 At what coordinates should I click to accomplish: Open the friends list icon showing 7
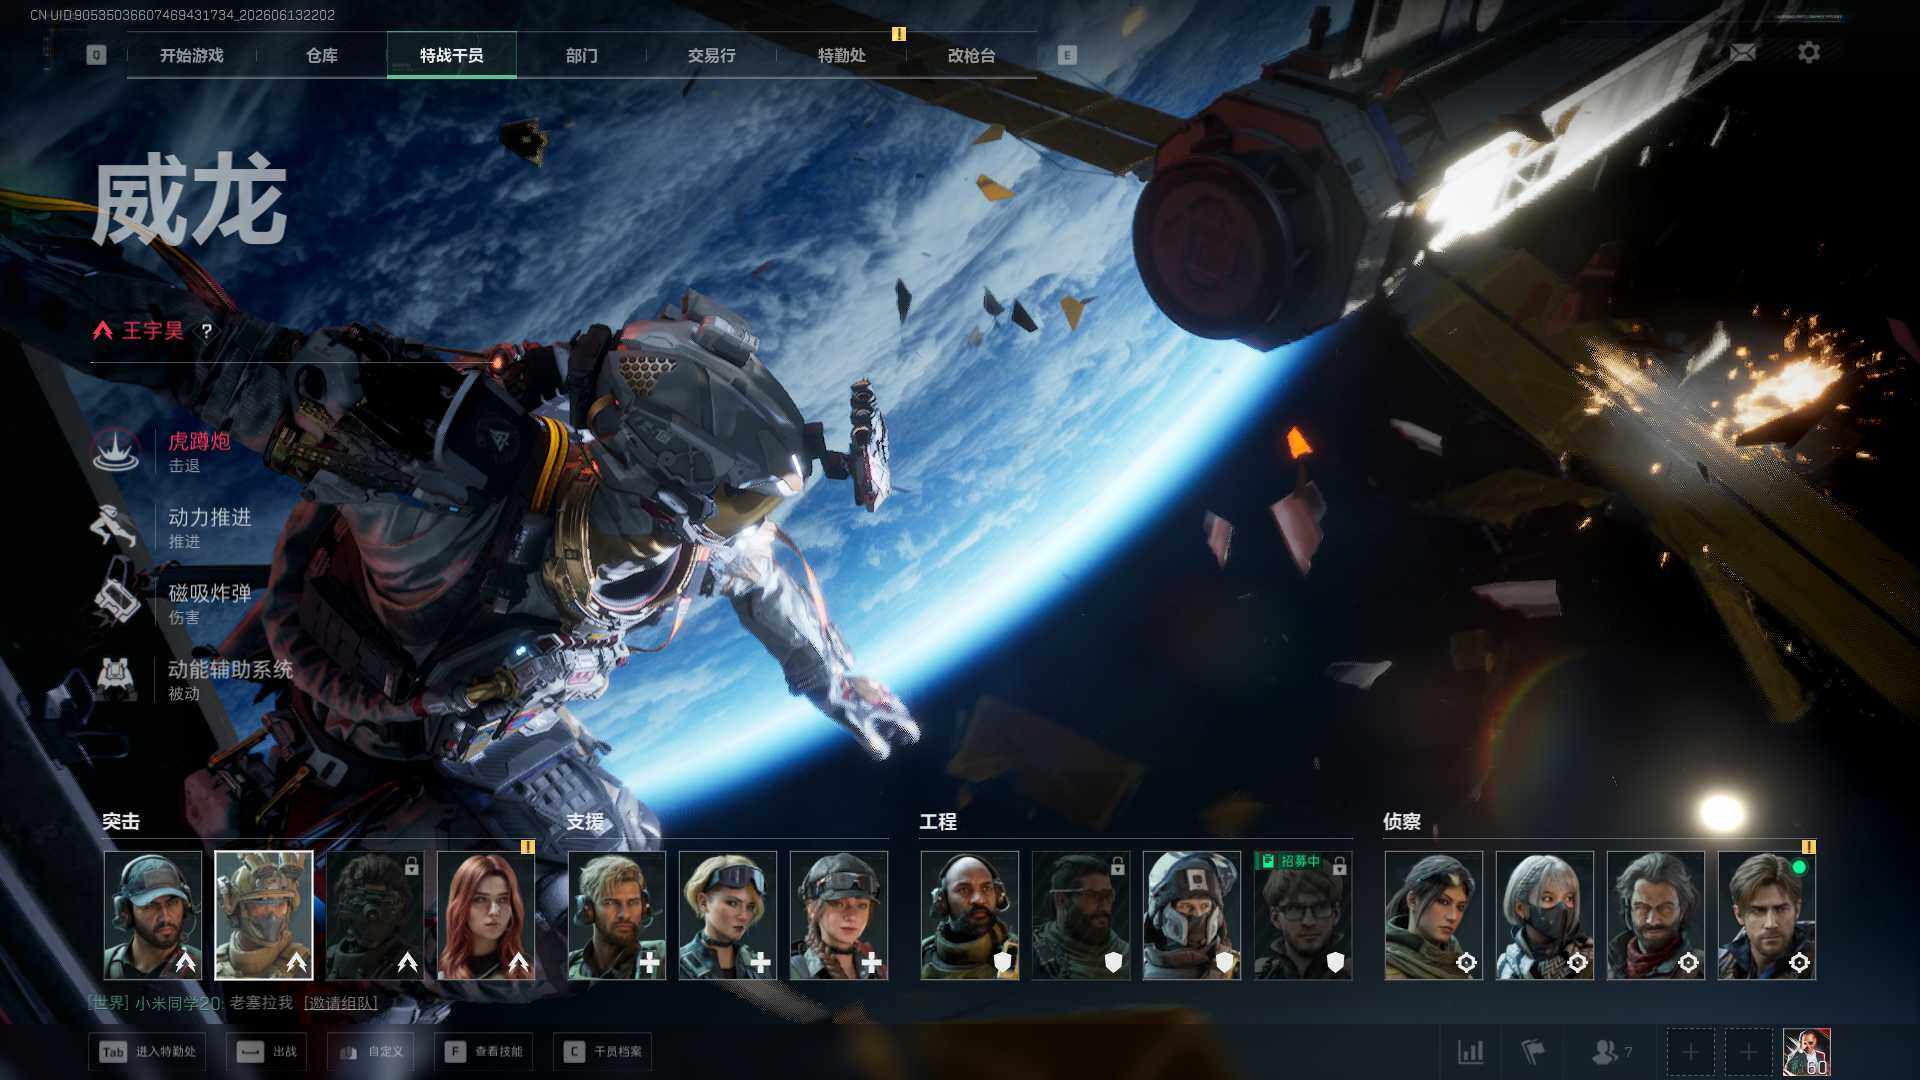coord(1611,1052)
